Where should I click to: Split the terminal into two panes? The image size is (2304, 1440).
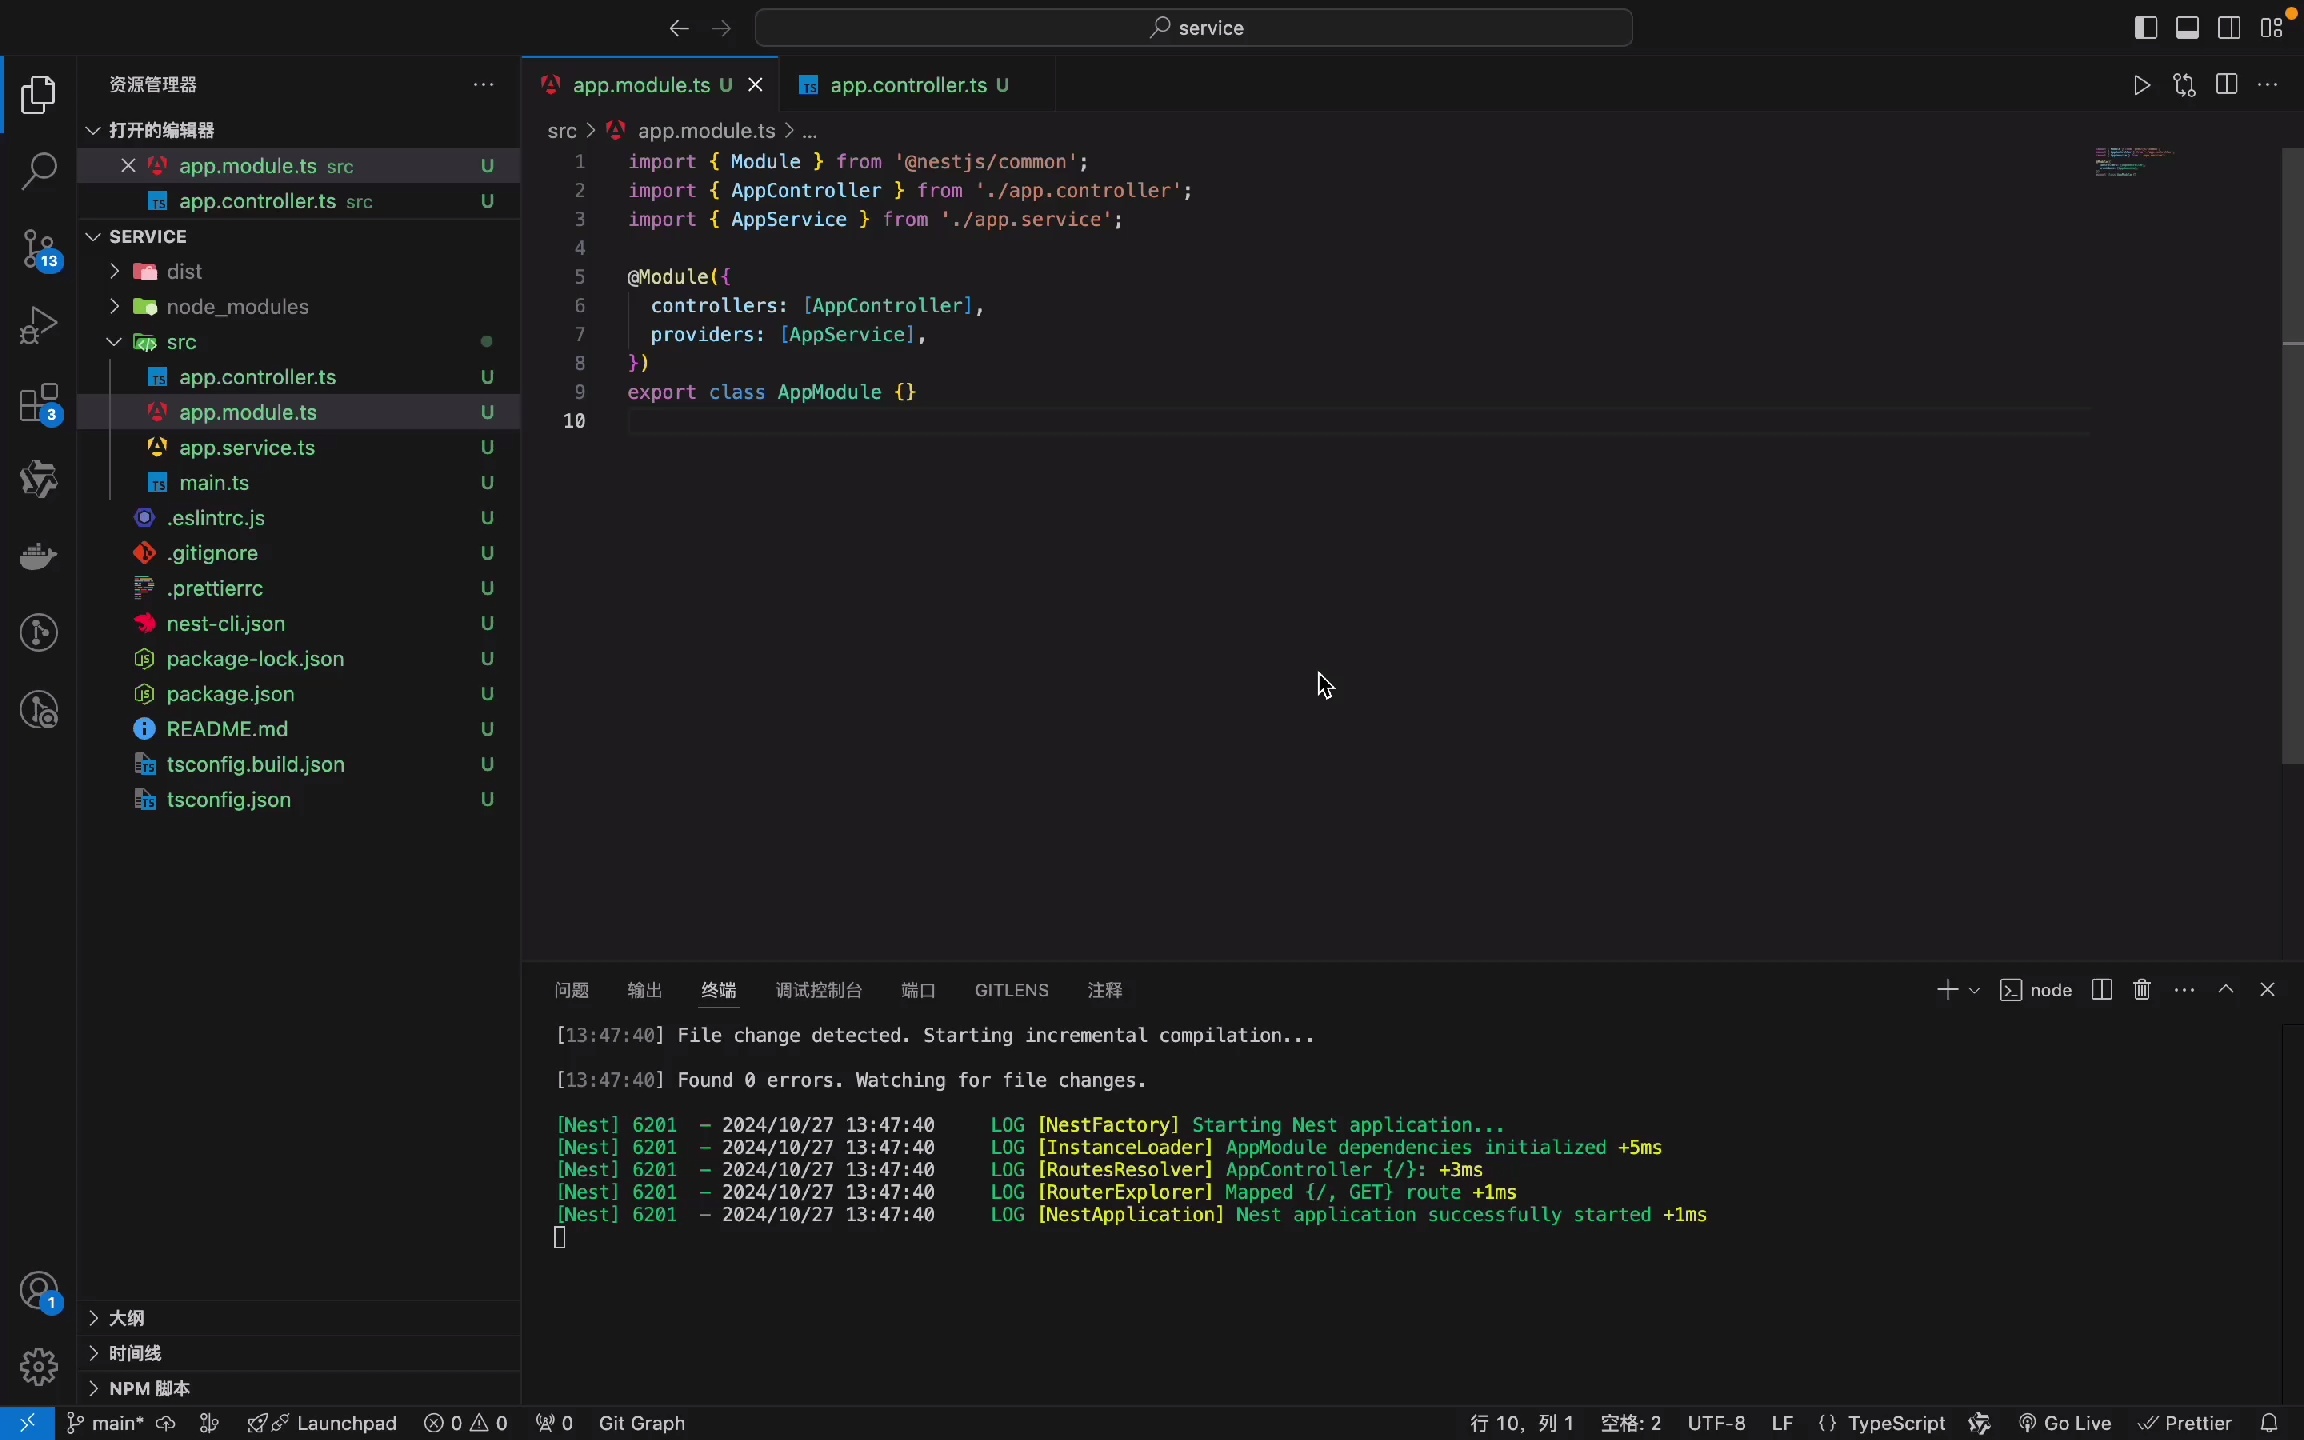[x=2101, y=990]
